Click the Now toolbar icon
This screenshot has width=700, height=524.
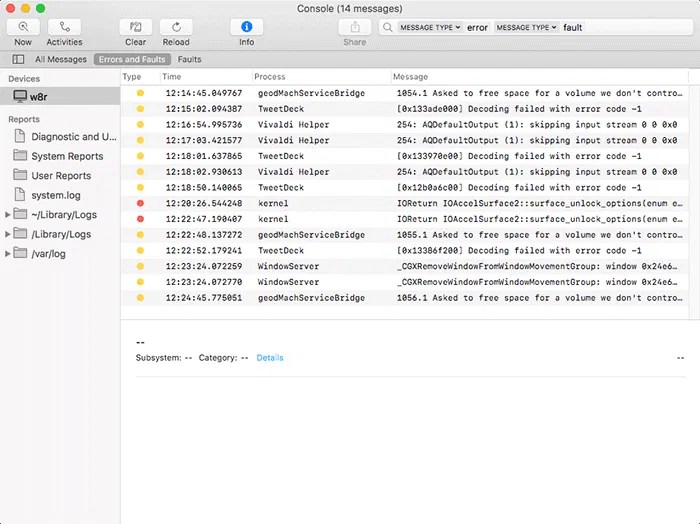[x=23, y=27]
